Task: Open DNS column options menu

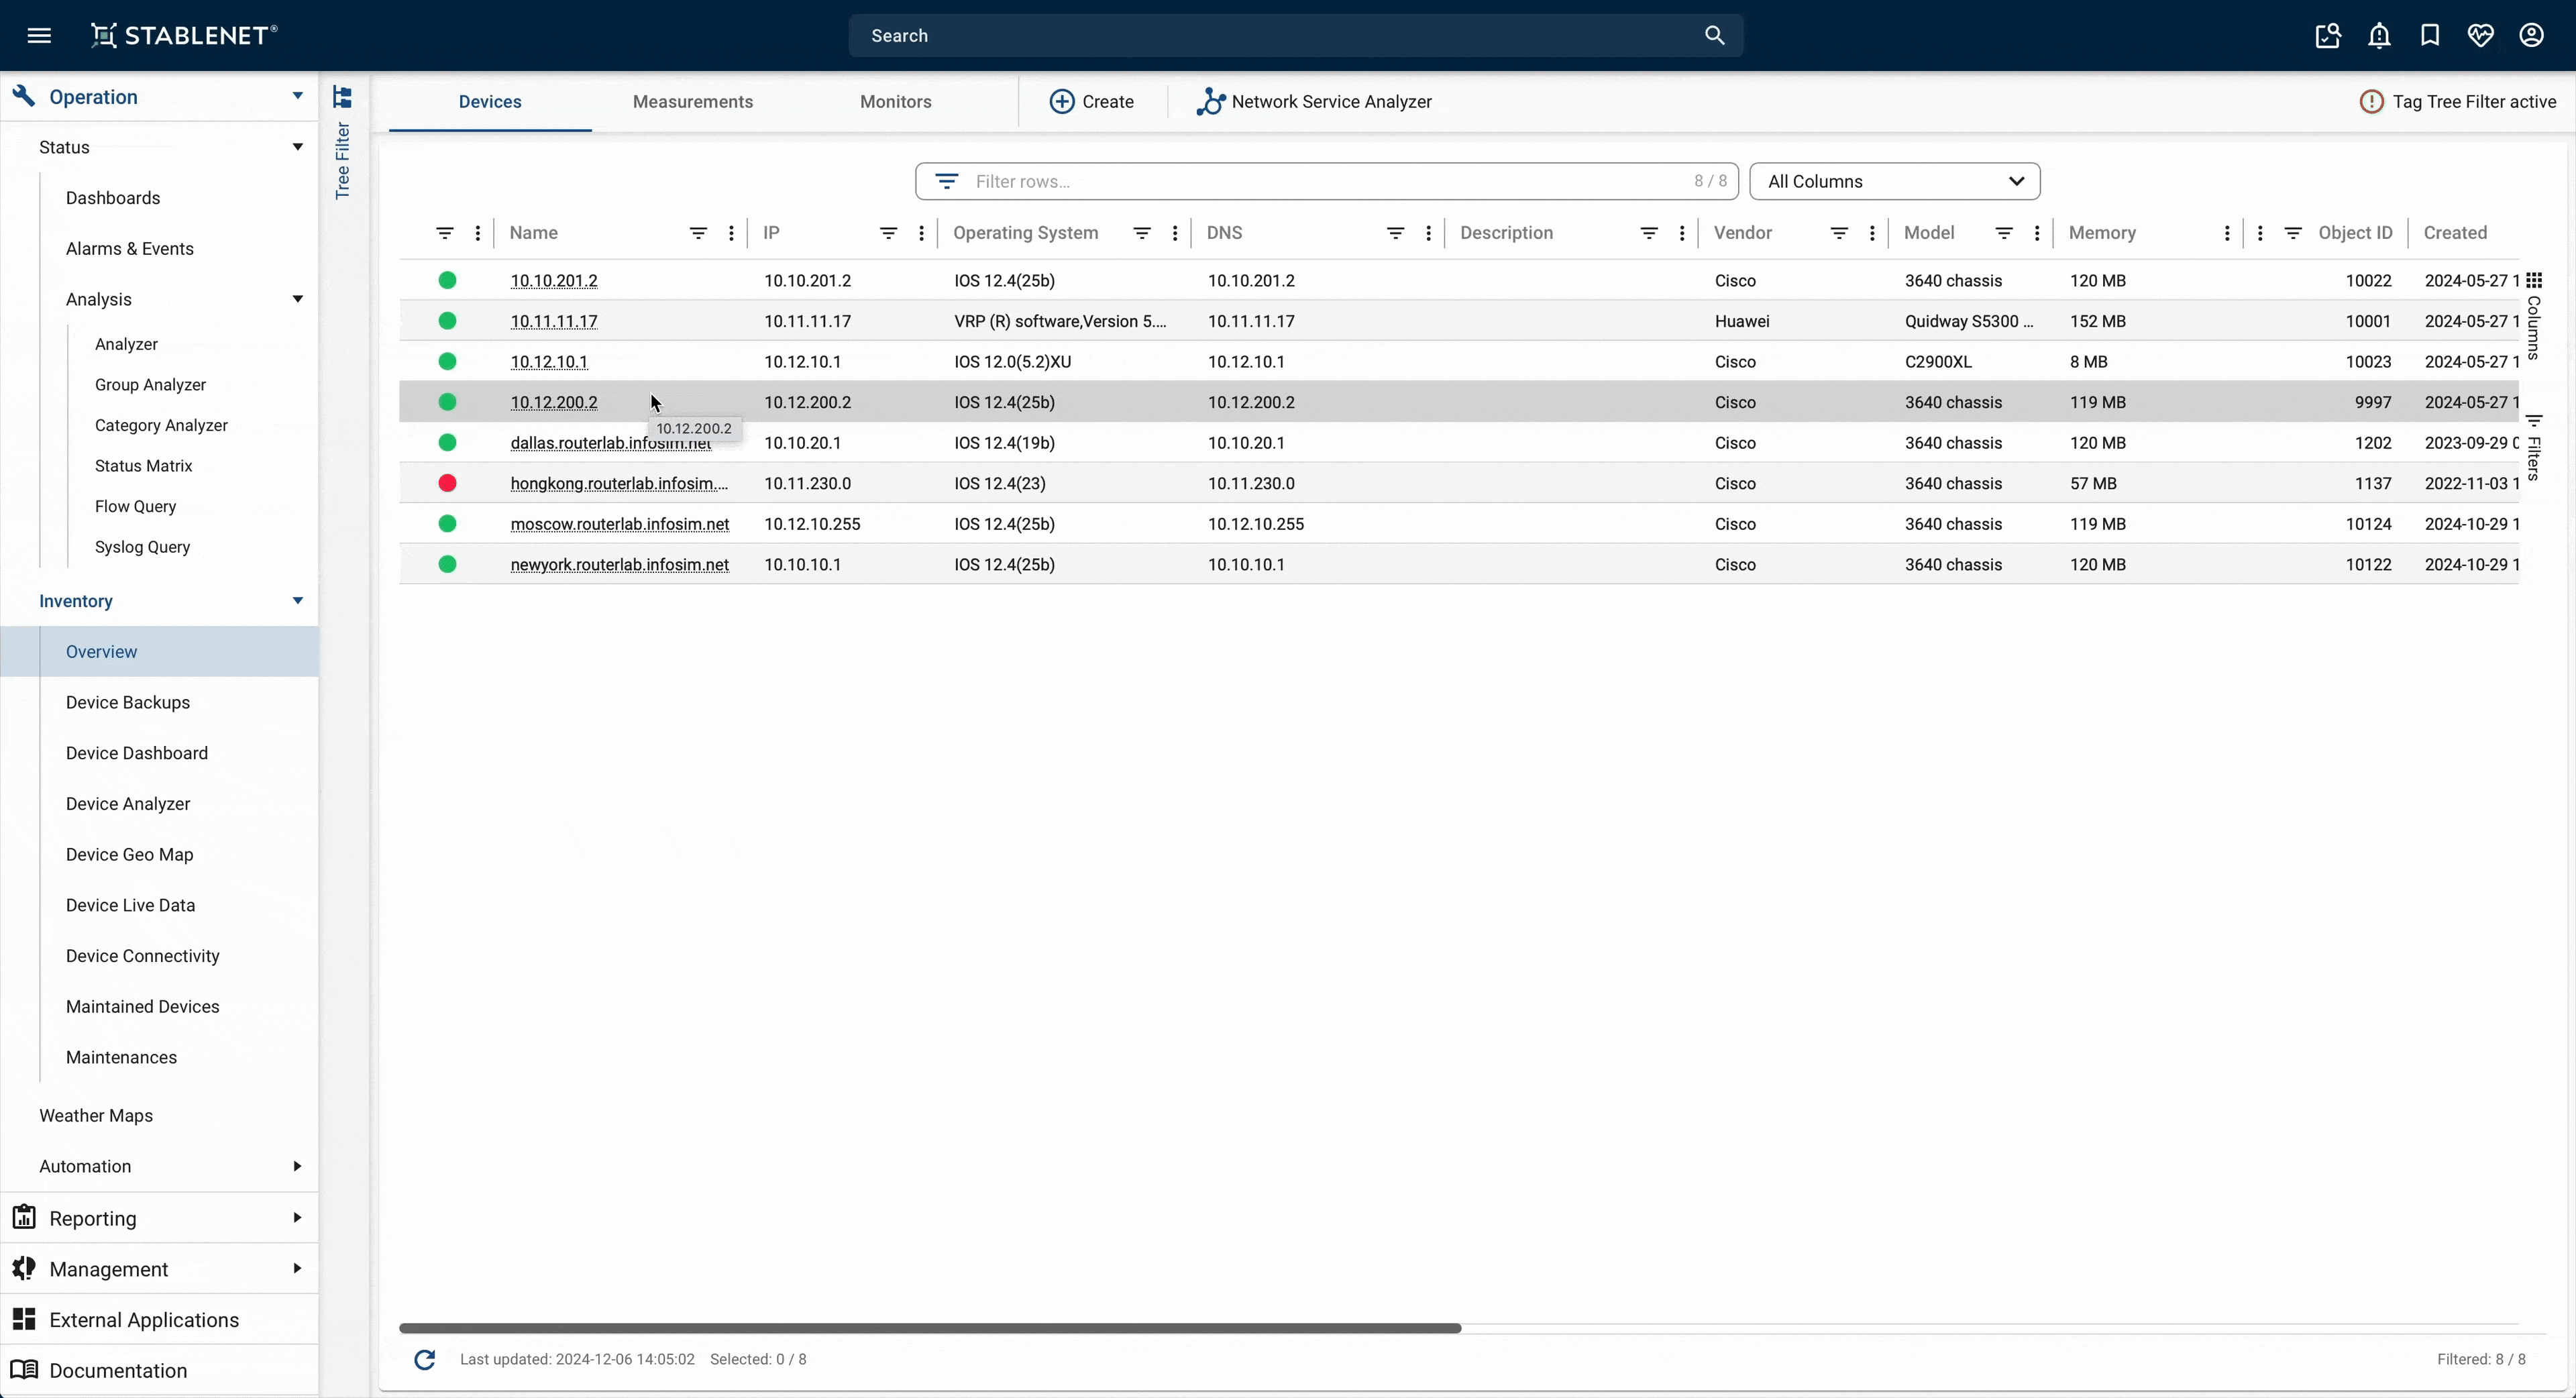Action: [x=1428, y=233]
